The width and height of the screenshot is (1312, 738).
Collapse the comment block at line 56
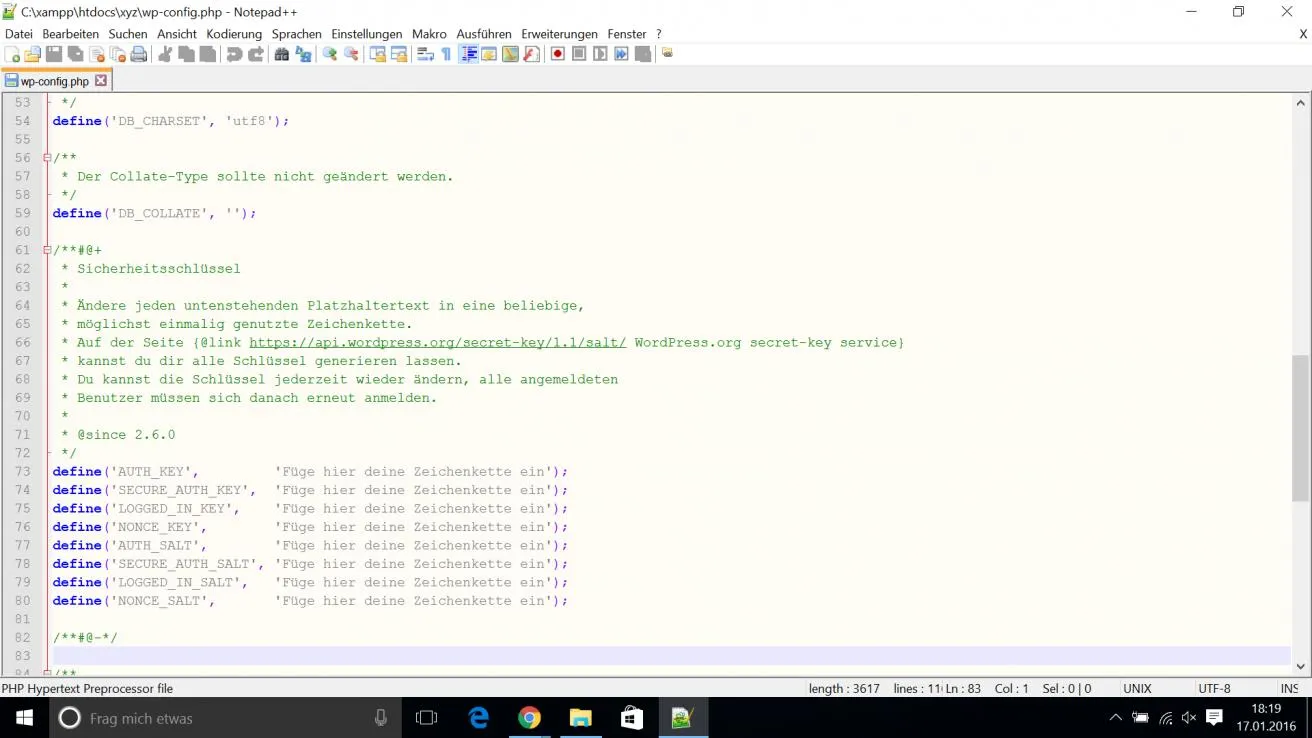pyautogui.click(x=47, y=158)
